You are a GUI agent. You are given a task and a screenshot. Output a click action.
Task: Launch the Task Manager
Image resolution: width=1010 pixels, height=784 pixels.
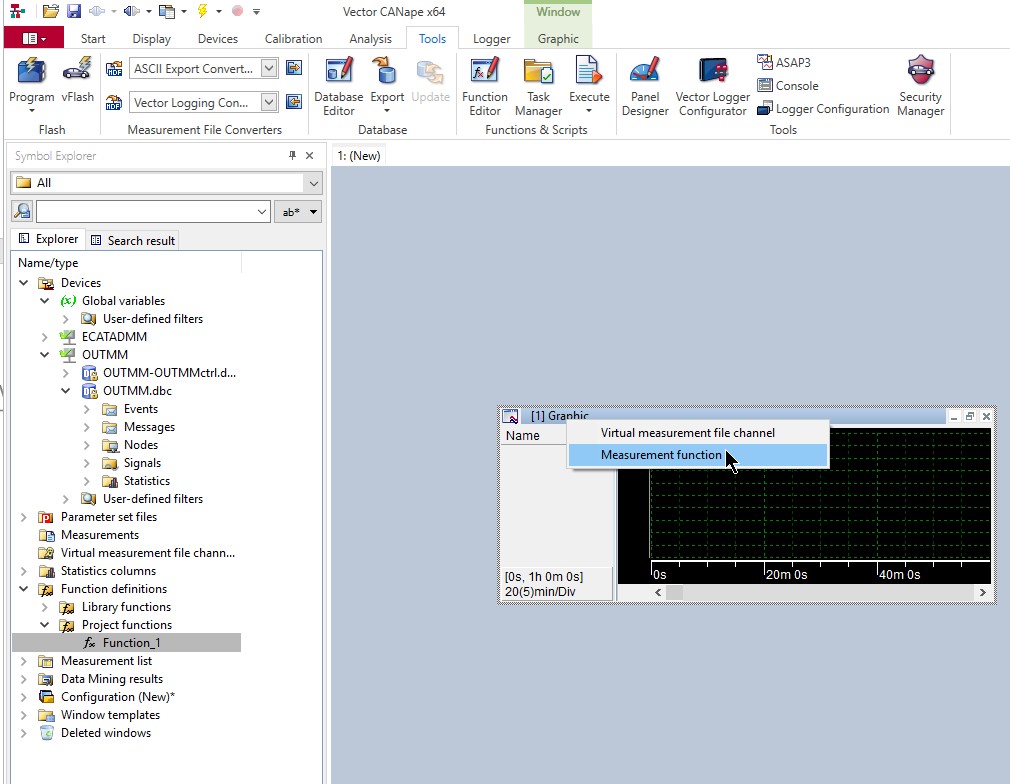tap(538, 85)
